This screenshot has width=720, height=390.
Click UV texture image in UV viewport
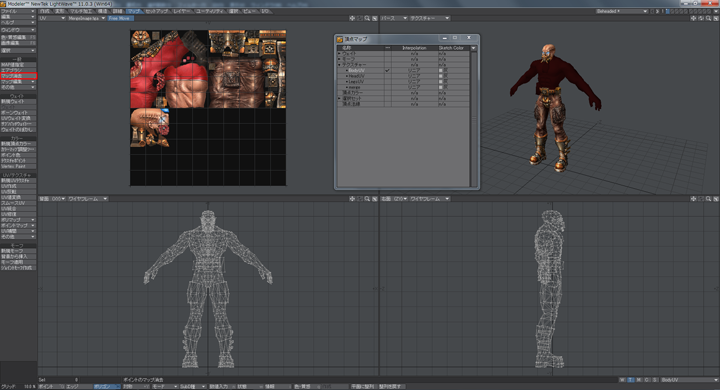208,108
